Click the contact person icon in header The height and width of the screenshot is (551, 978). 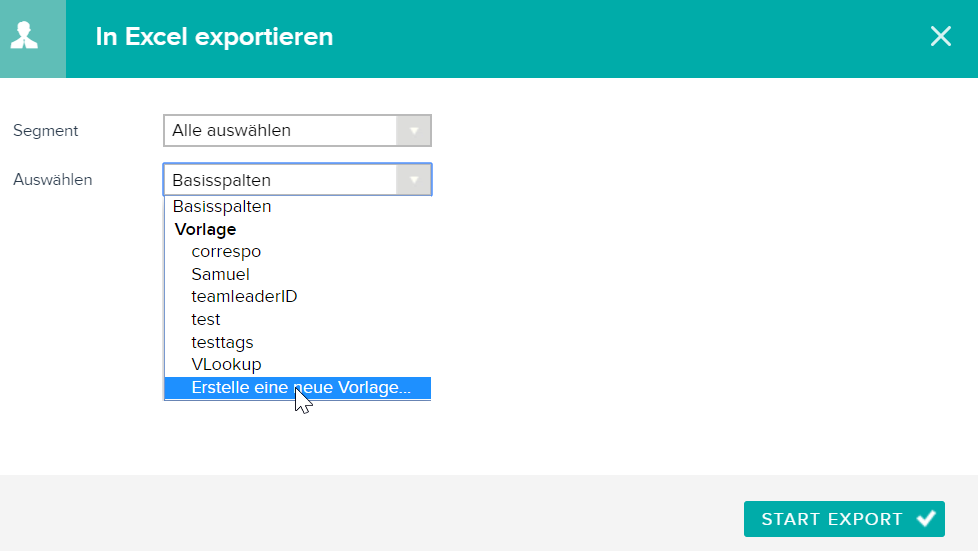pos(24,36)
